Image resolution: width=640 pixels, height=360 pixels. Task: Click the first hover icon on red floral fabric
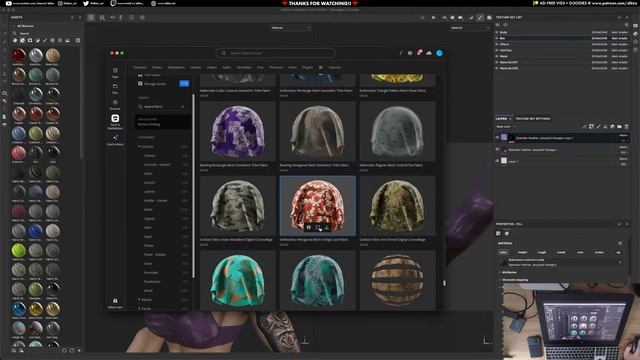[x=309, y=227]
